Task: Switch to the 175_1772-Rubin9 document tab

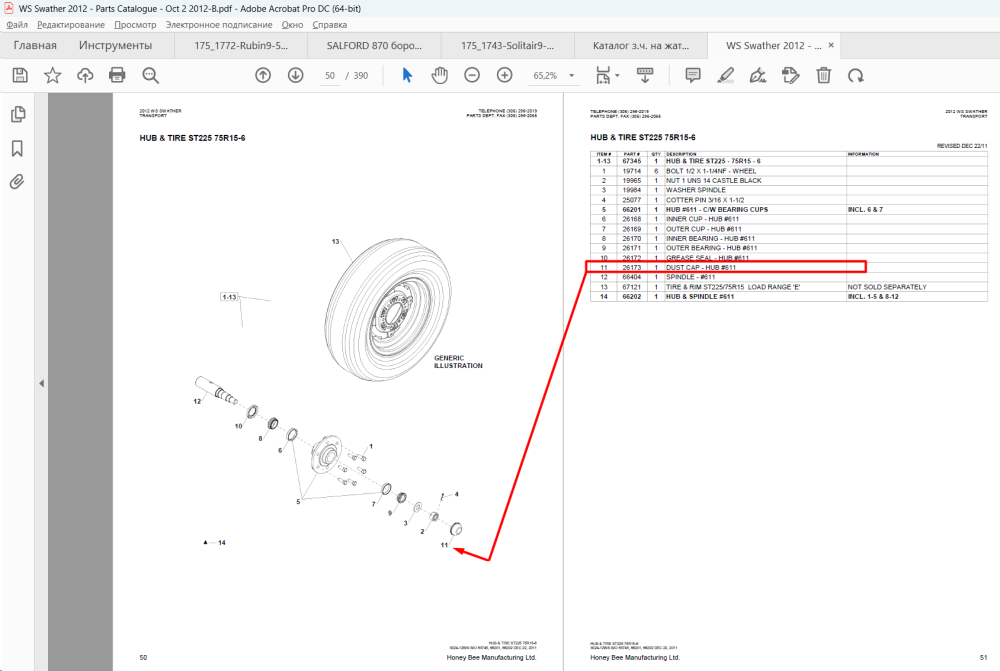Action: 241,45
